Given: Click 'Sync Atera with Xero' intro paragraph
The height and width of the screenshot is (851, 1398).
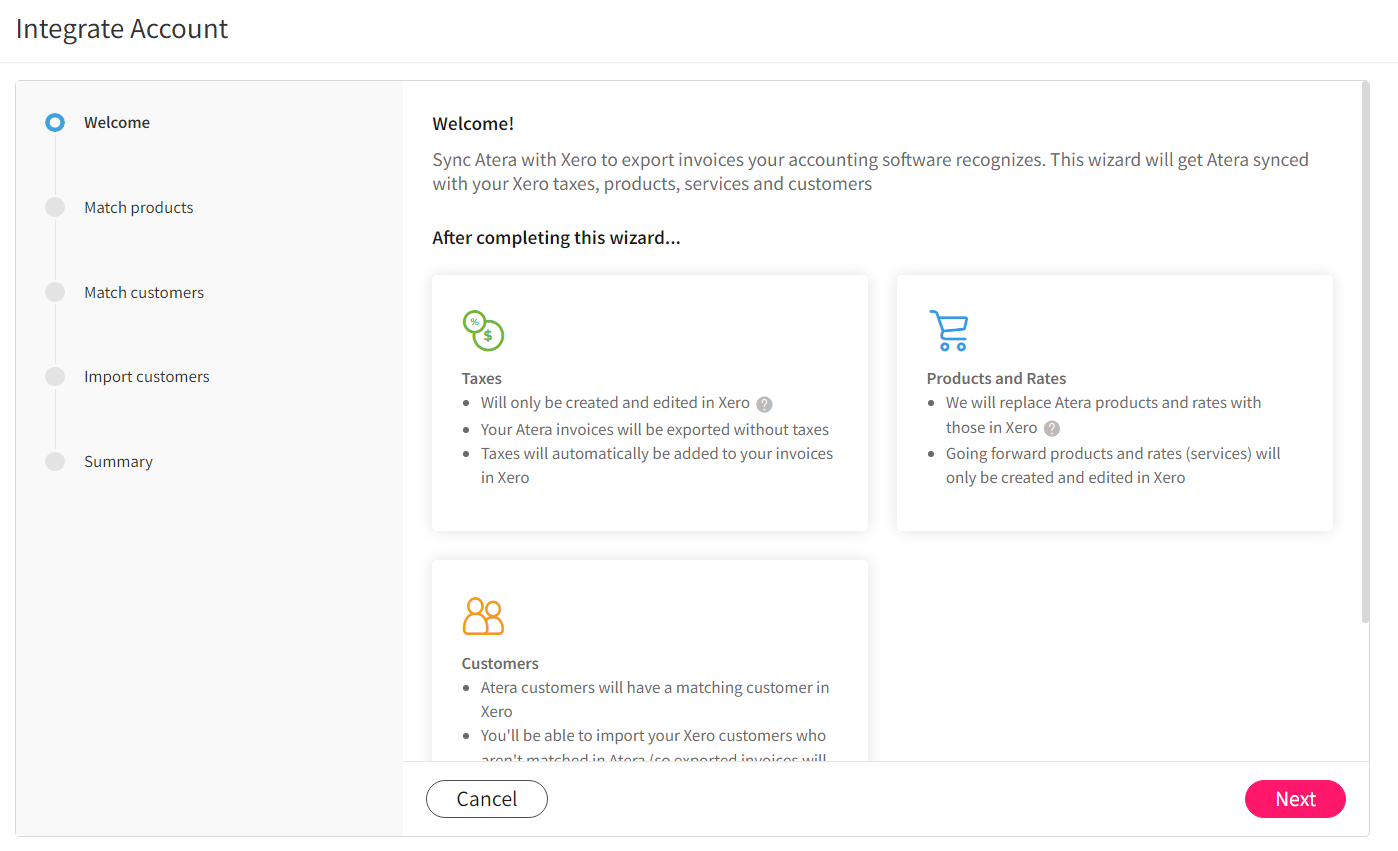Looking at the screenshot, I should [870, 172].
